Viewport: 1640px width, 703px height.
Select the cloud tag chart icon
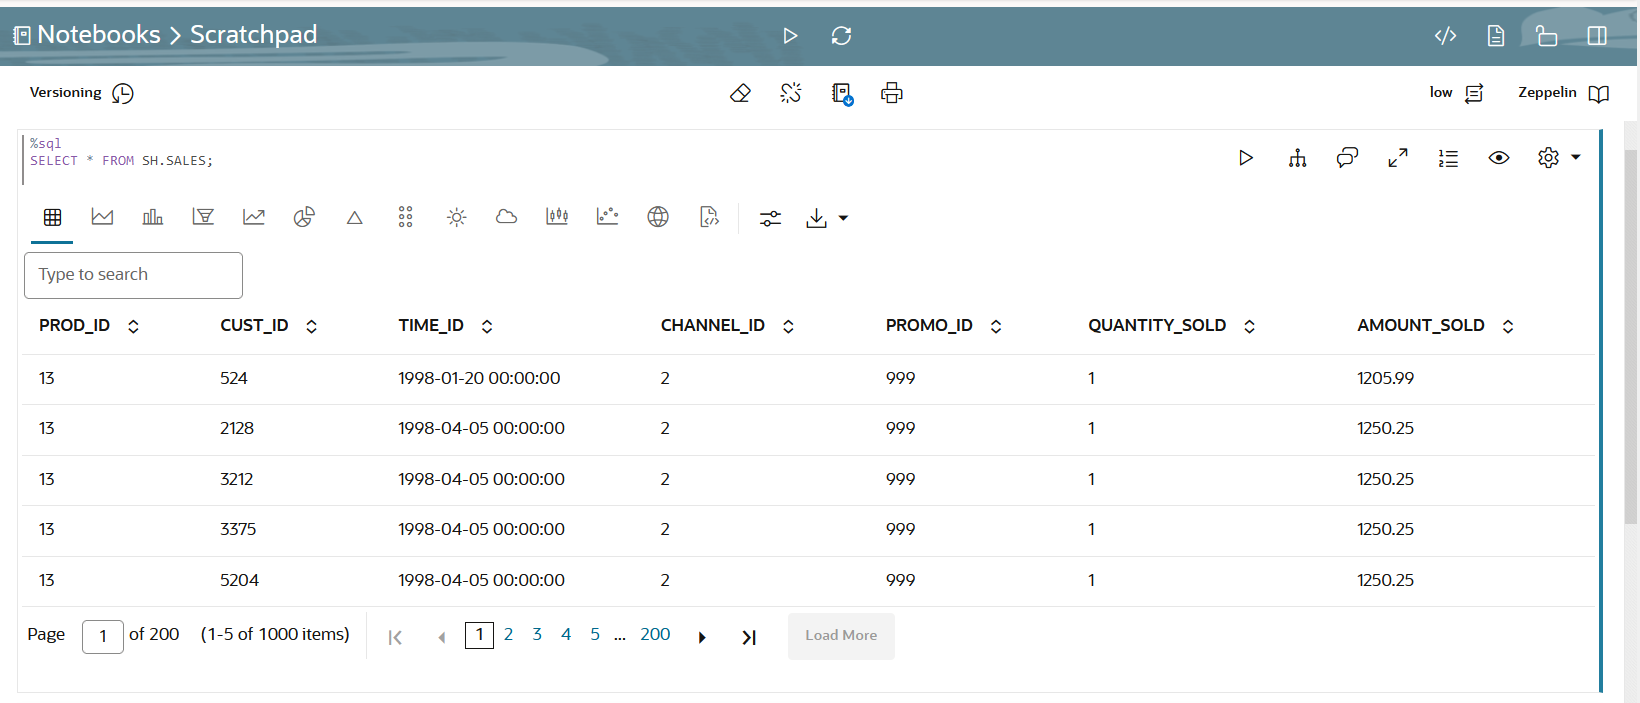tap(507, 217)
